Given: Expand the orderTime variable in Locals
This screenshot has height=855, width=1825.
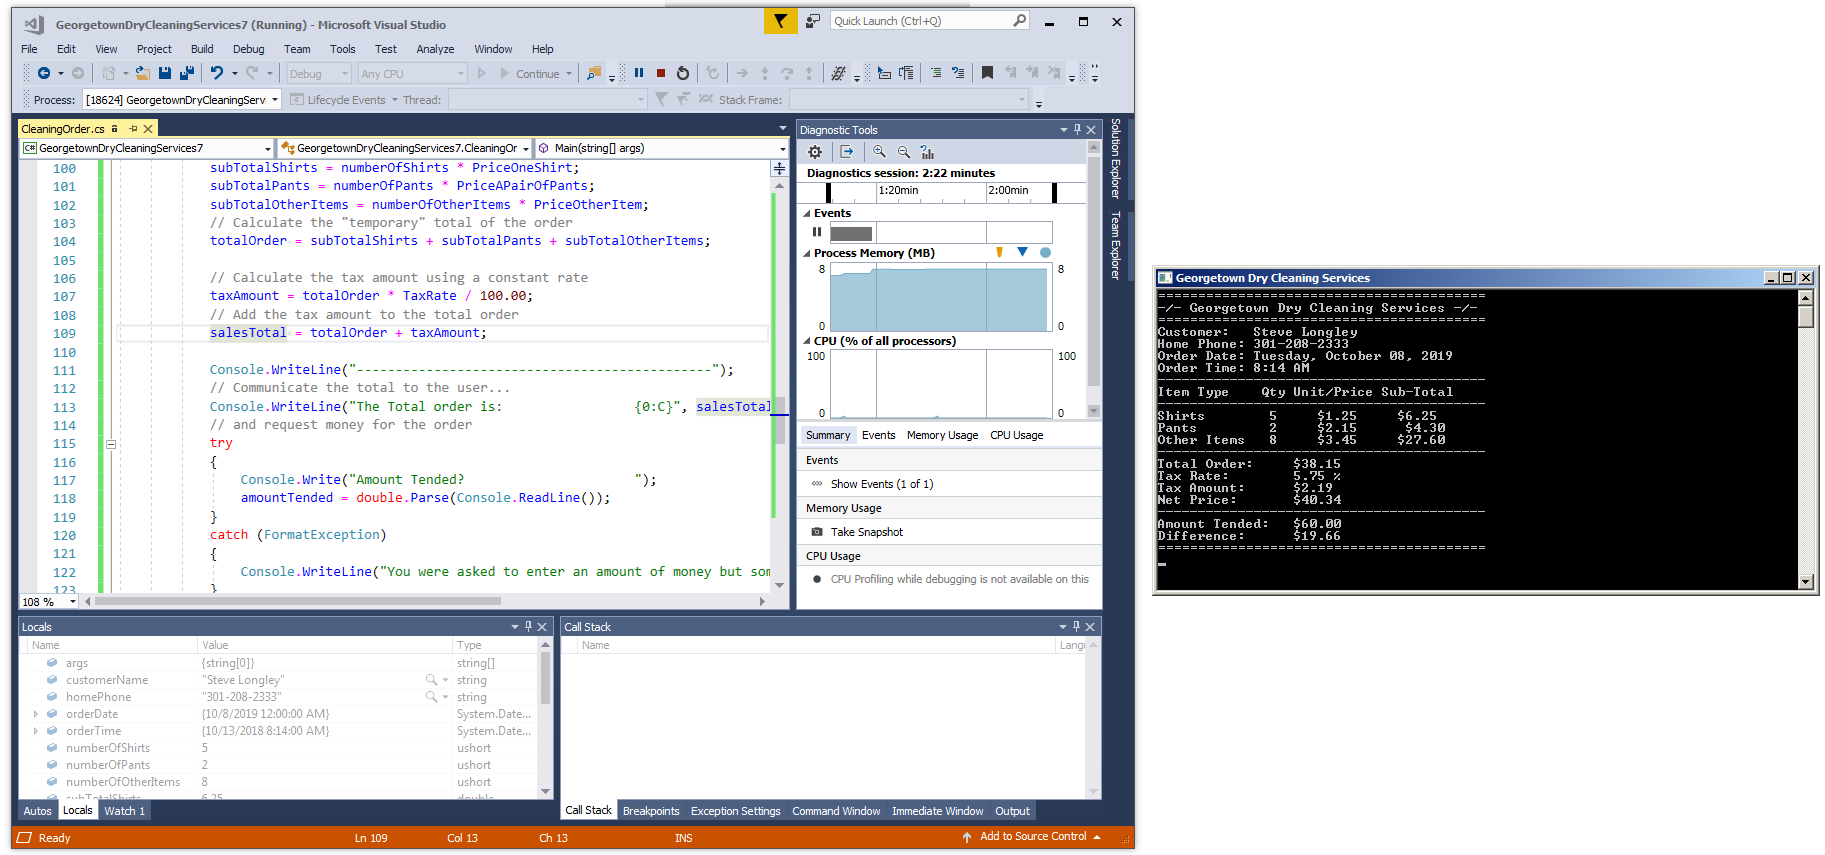Looking at the screenshot, I should pyautogui.click(x=36, y=731).
